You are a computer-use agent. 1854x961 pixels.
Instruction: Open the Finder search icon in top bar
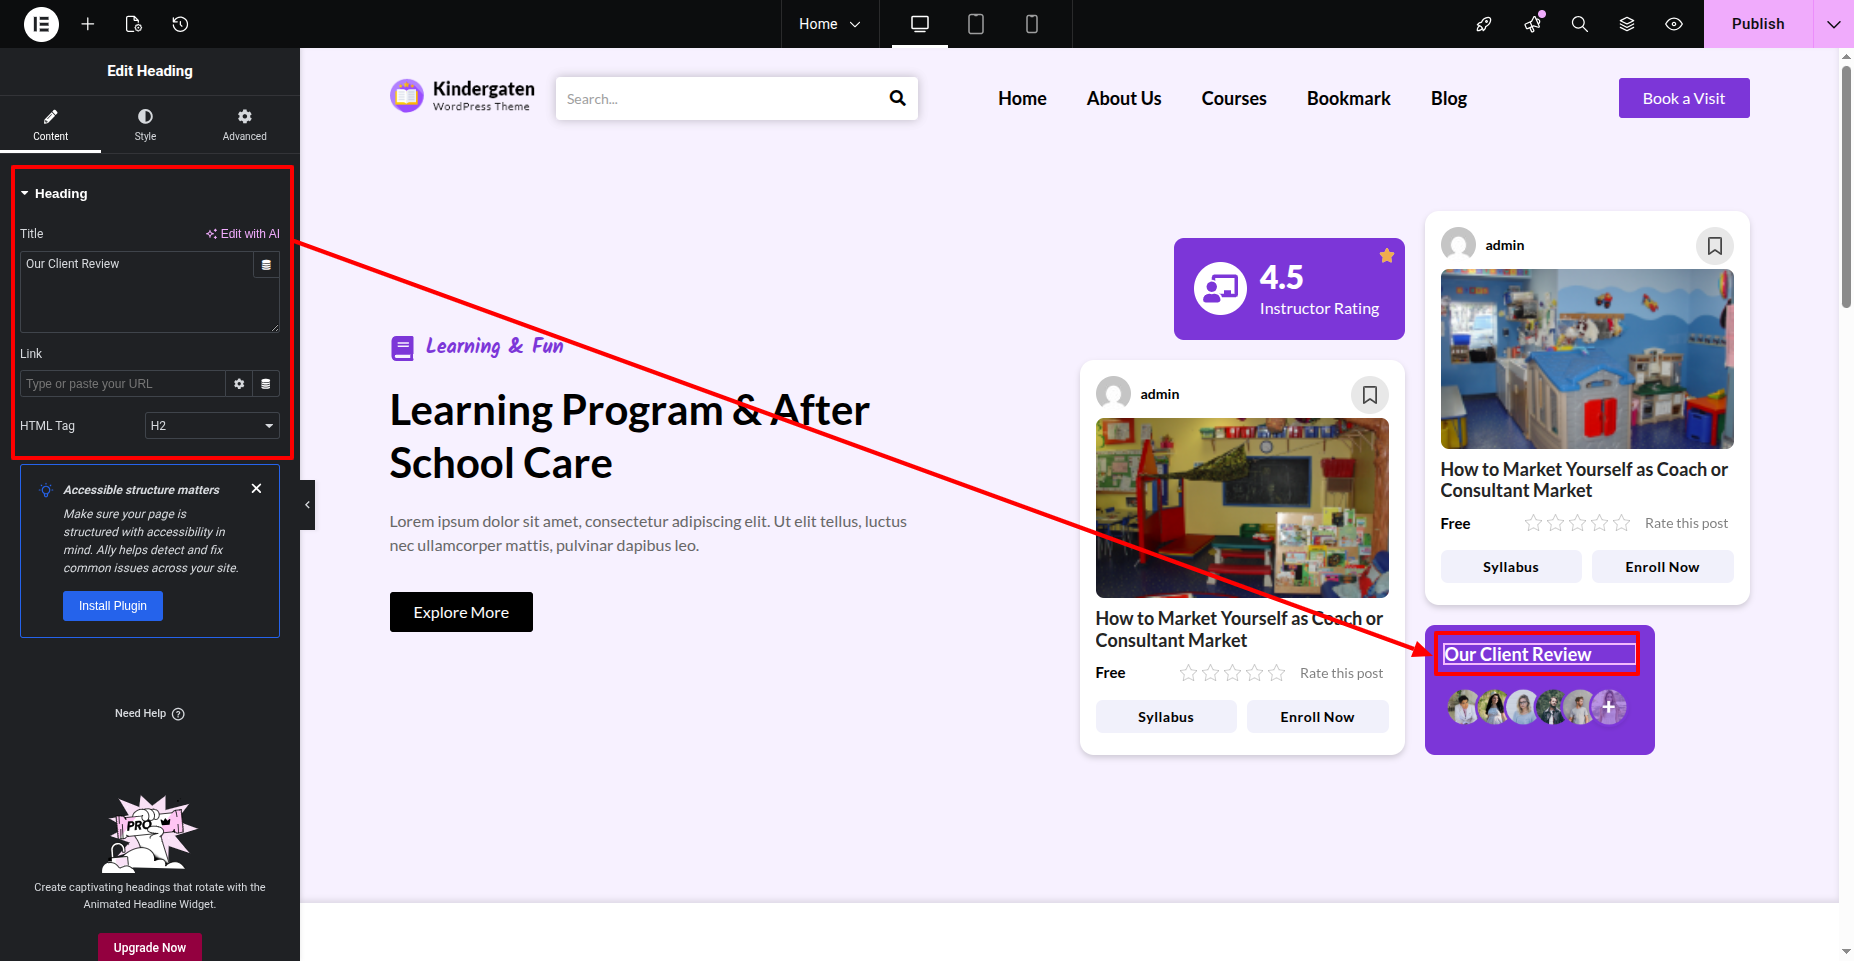[x=1580, y=24]
